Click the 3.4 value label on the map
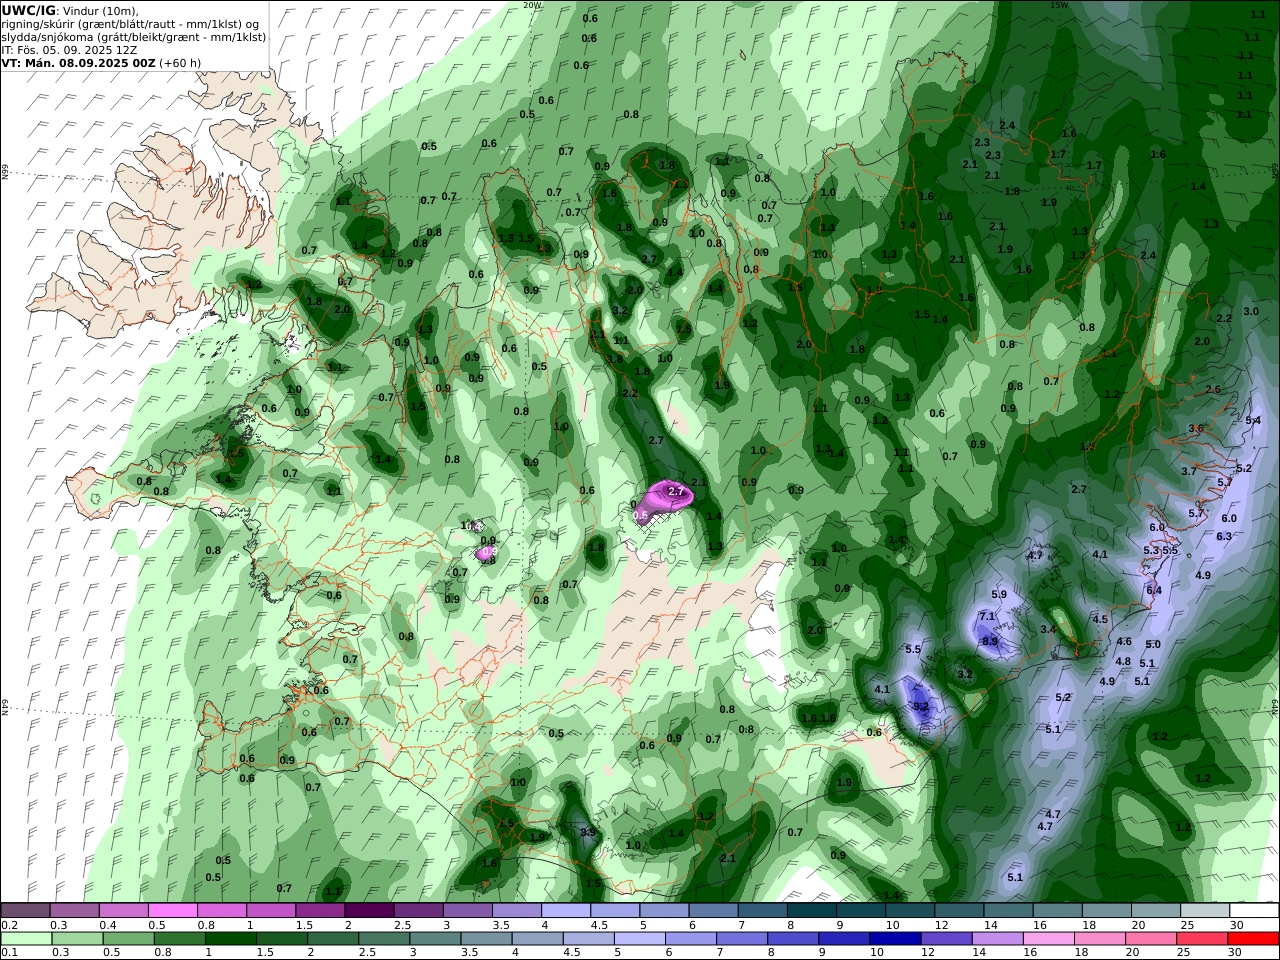Screen dimensions: 1280x960 pyautogui.click(x=1048, y=629)
